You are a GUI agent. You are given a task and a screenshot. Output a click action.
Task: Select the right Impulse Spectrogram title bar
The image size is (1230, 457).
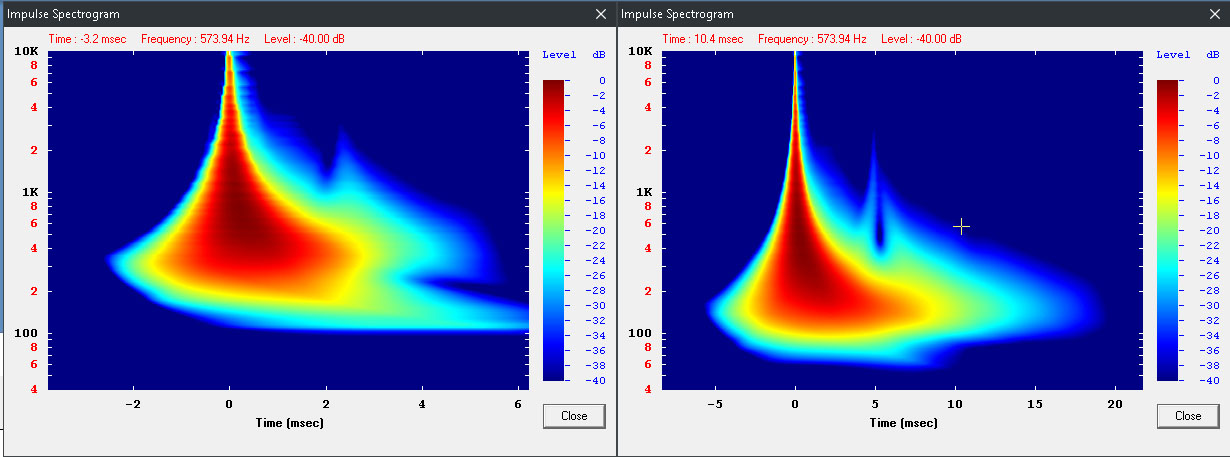[910, 14]
